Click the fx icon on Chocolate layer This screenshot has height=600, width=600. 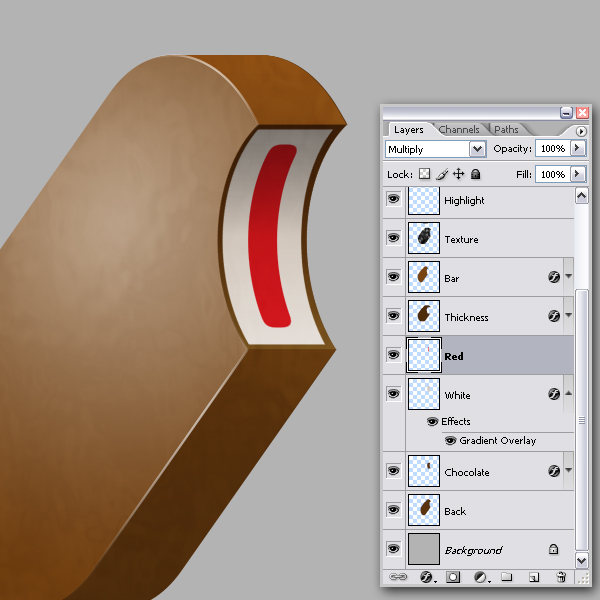pos(554,471)
